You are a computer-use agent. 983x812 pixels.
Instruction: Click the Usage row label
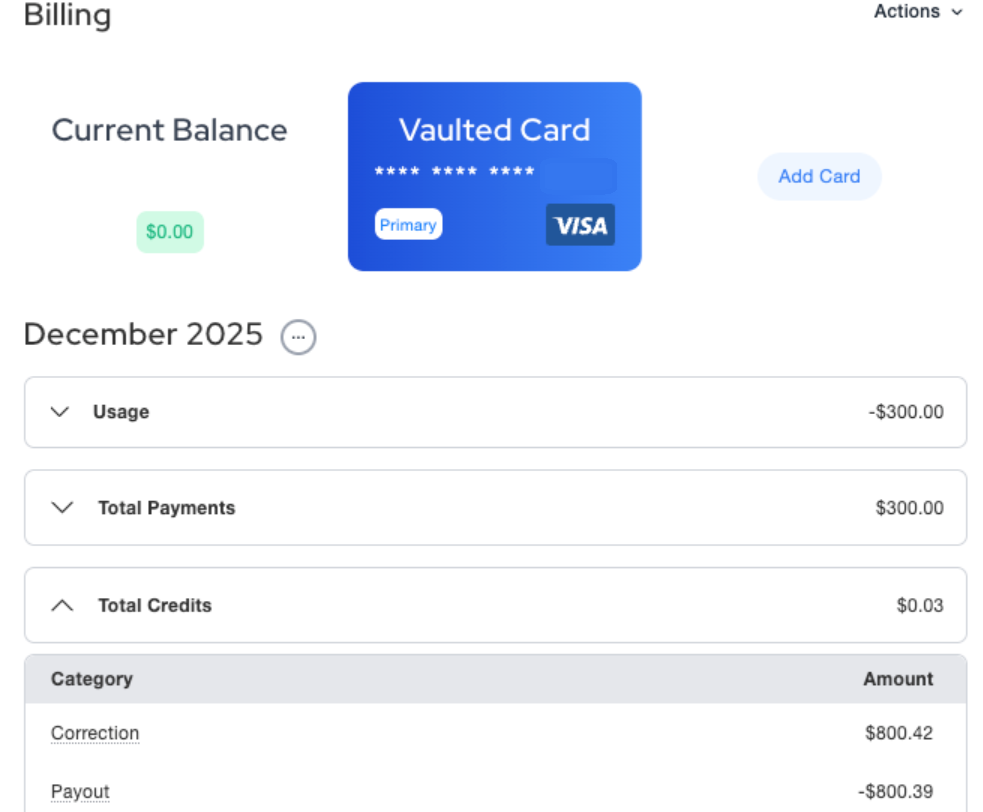121,412
